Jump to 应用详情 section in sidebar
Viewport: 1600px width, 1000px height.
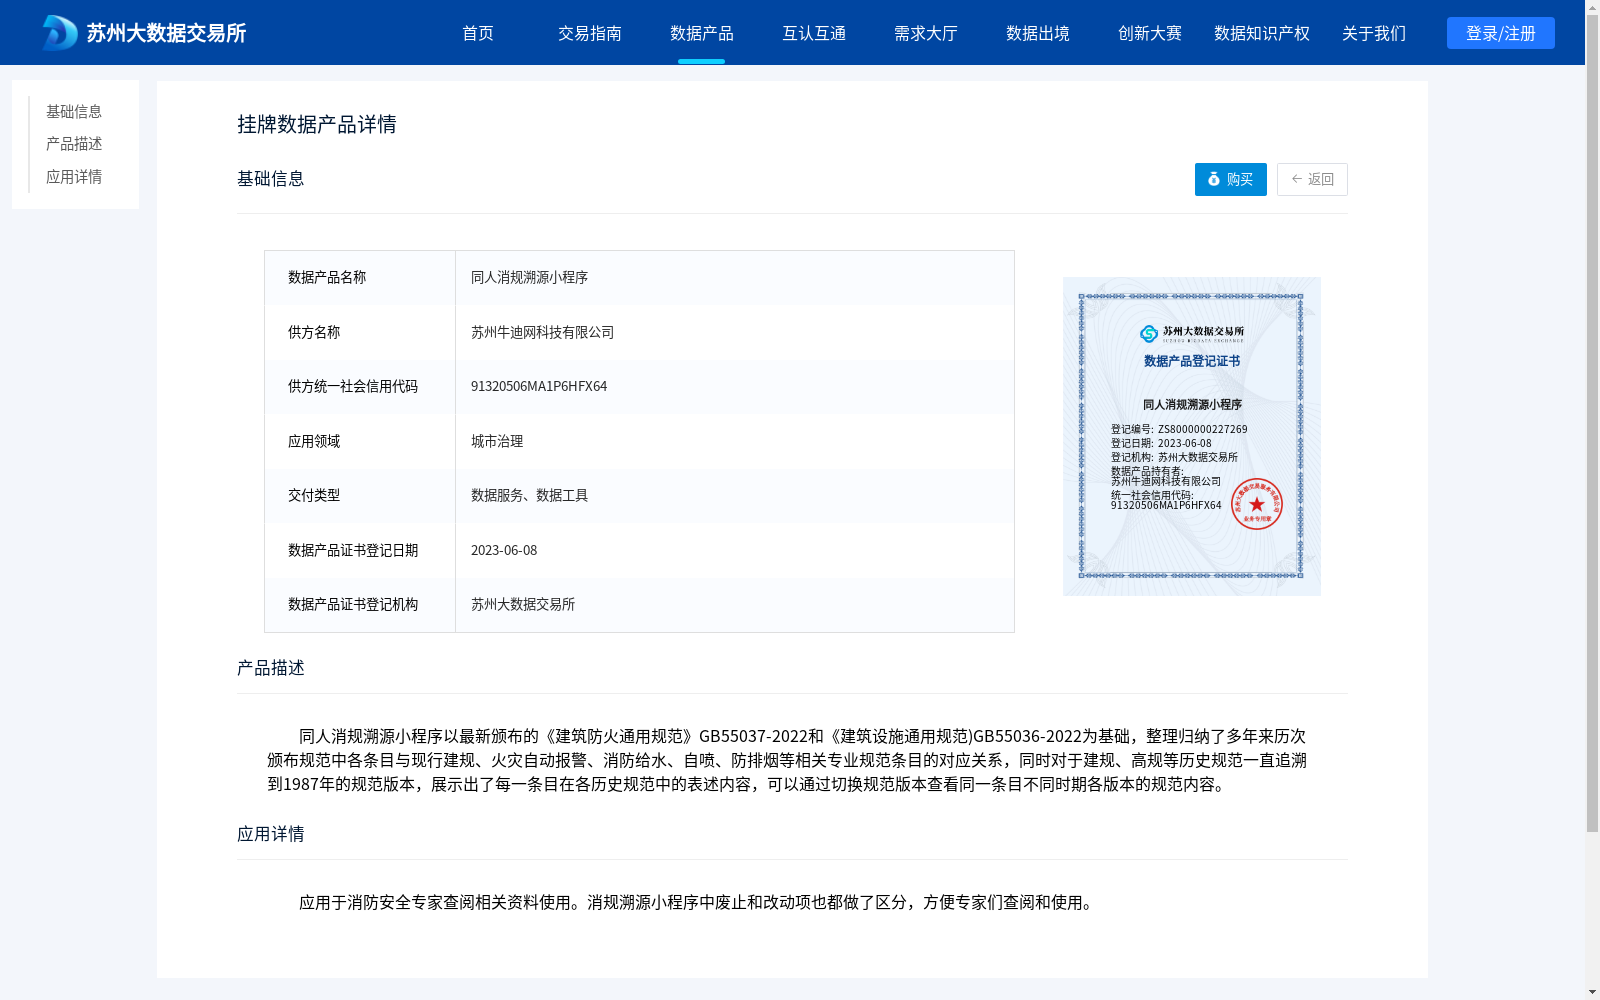pos(74,177)
